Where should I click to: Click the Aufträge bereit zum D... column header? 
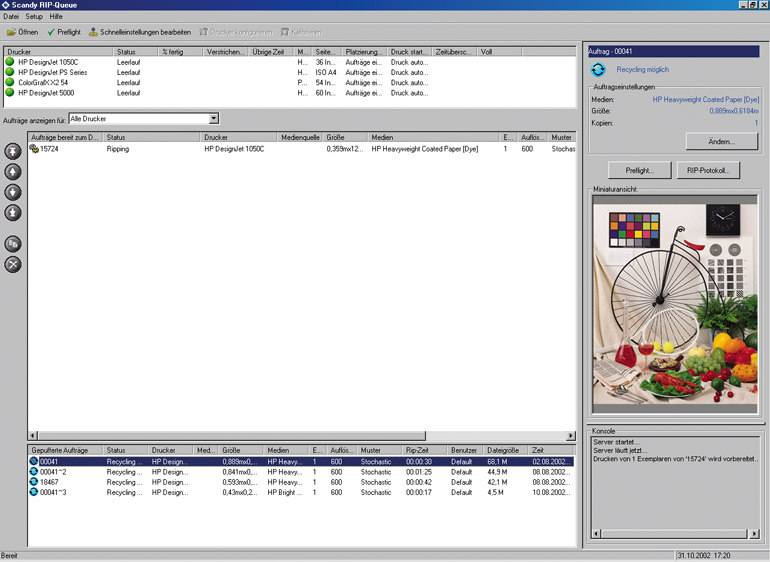click(65, 137)
